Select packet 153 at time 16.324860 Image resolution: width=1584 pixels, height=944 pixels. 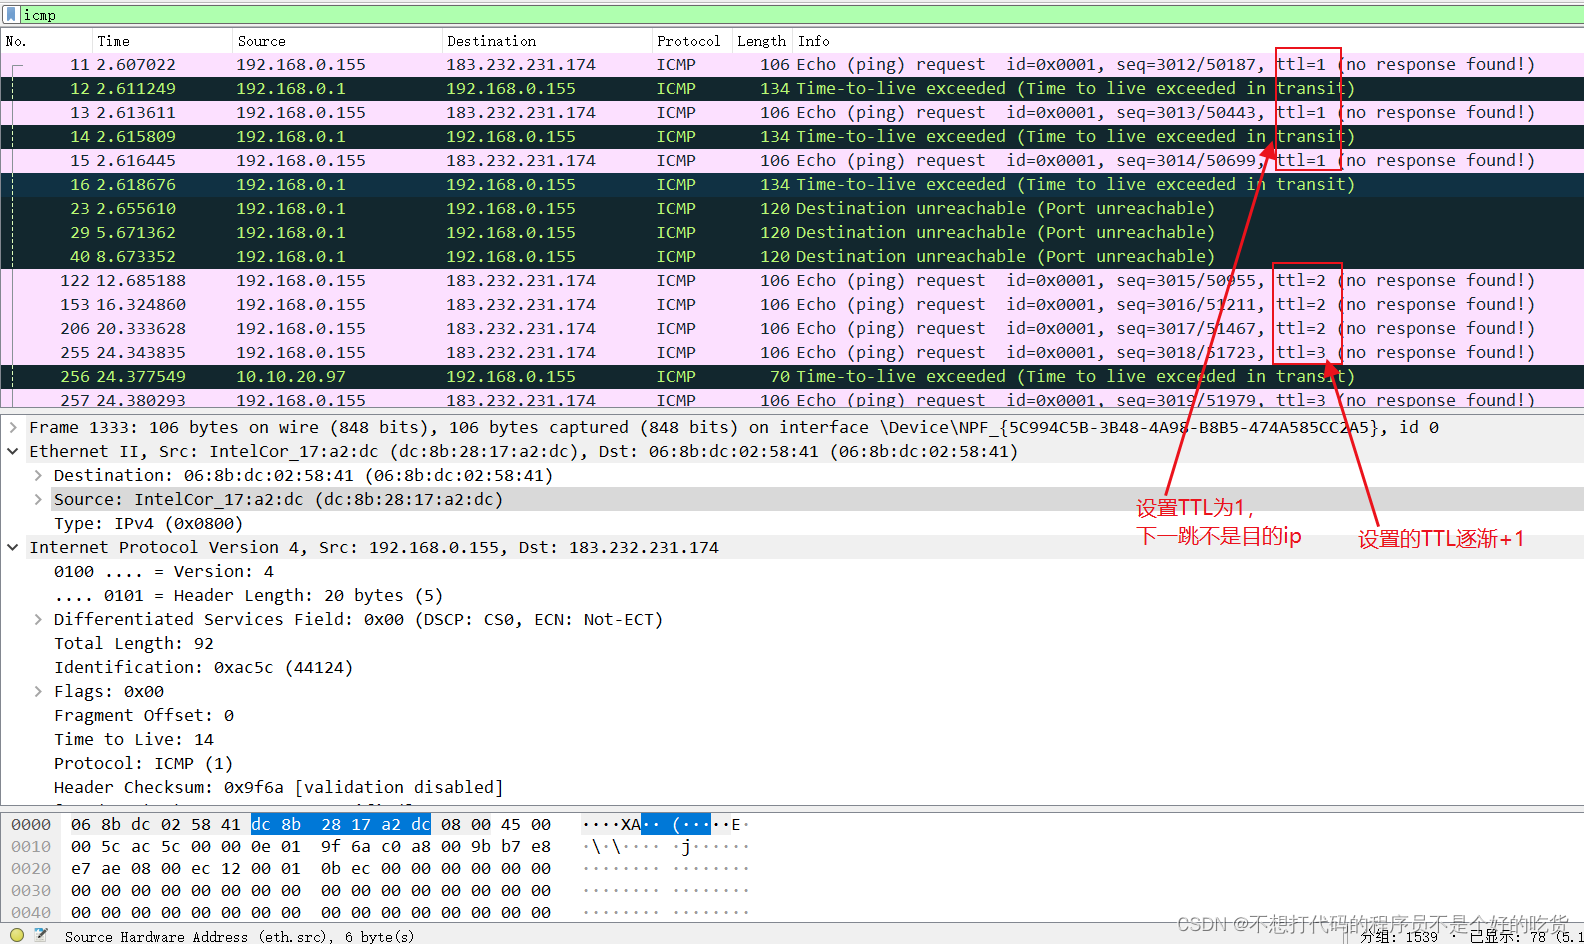point(792,304)
